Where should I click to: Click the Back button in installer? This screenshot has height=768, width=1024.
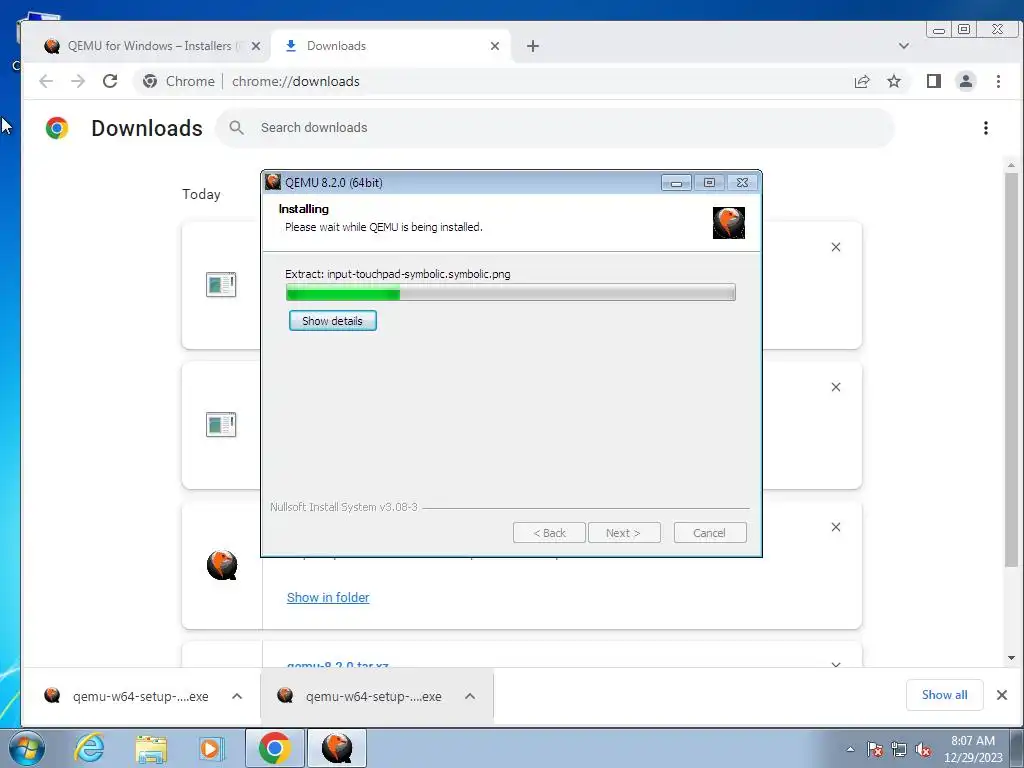(x=549, y=533)
